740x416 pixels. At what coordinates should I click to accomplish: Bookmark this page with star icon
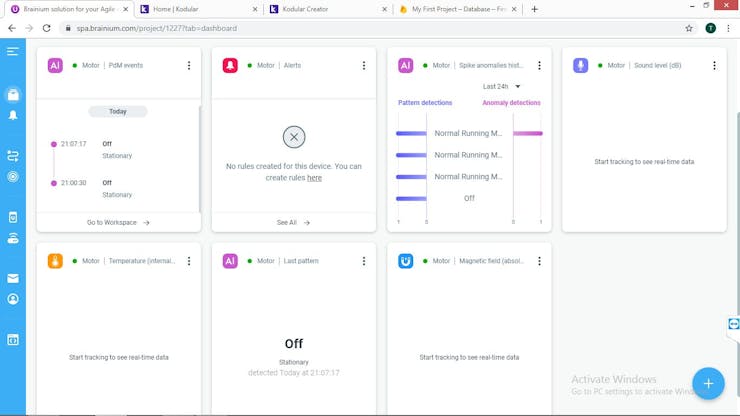tap(689, 28)
